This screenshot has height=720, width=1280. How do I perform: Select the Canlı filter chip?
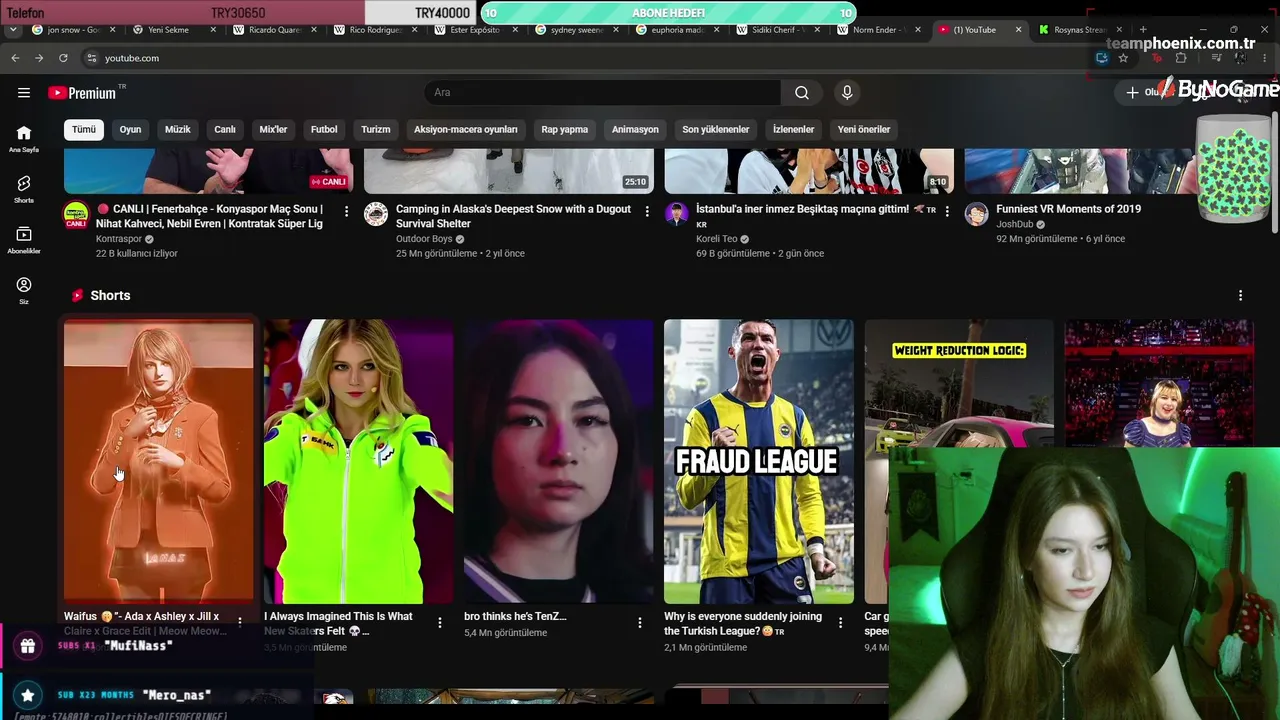point(225,129)
